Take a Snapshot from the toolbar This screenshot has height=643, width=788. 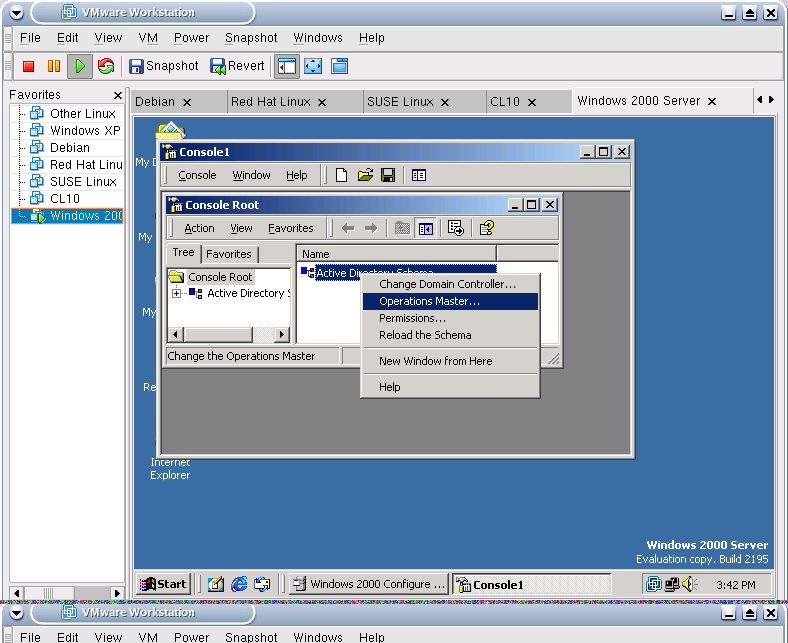click(x=164, y=66)
